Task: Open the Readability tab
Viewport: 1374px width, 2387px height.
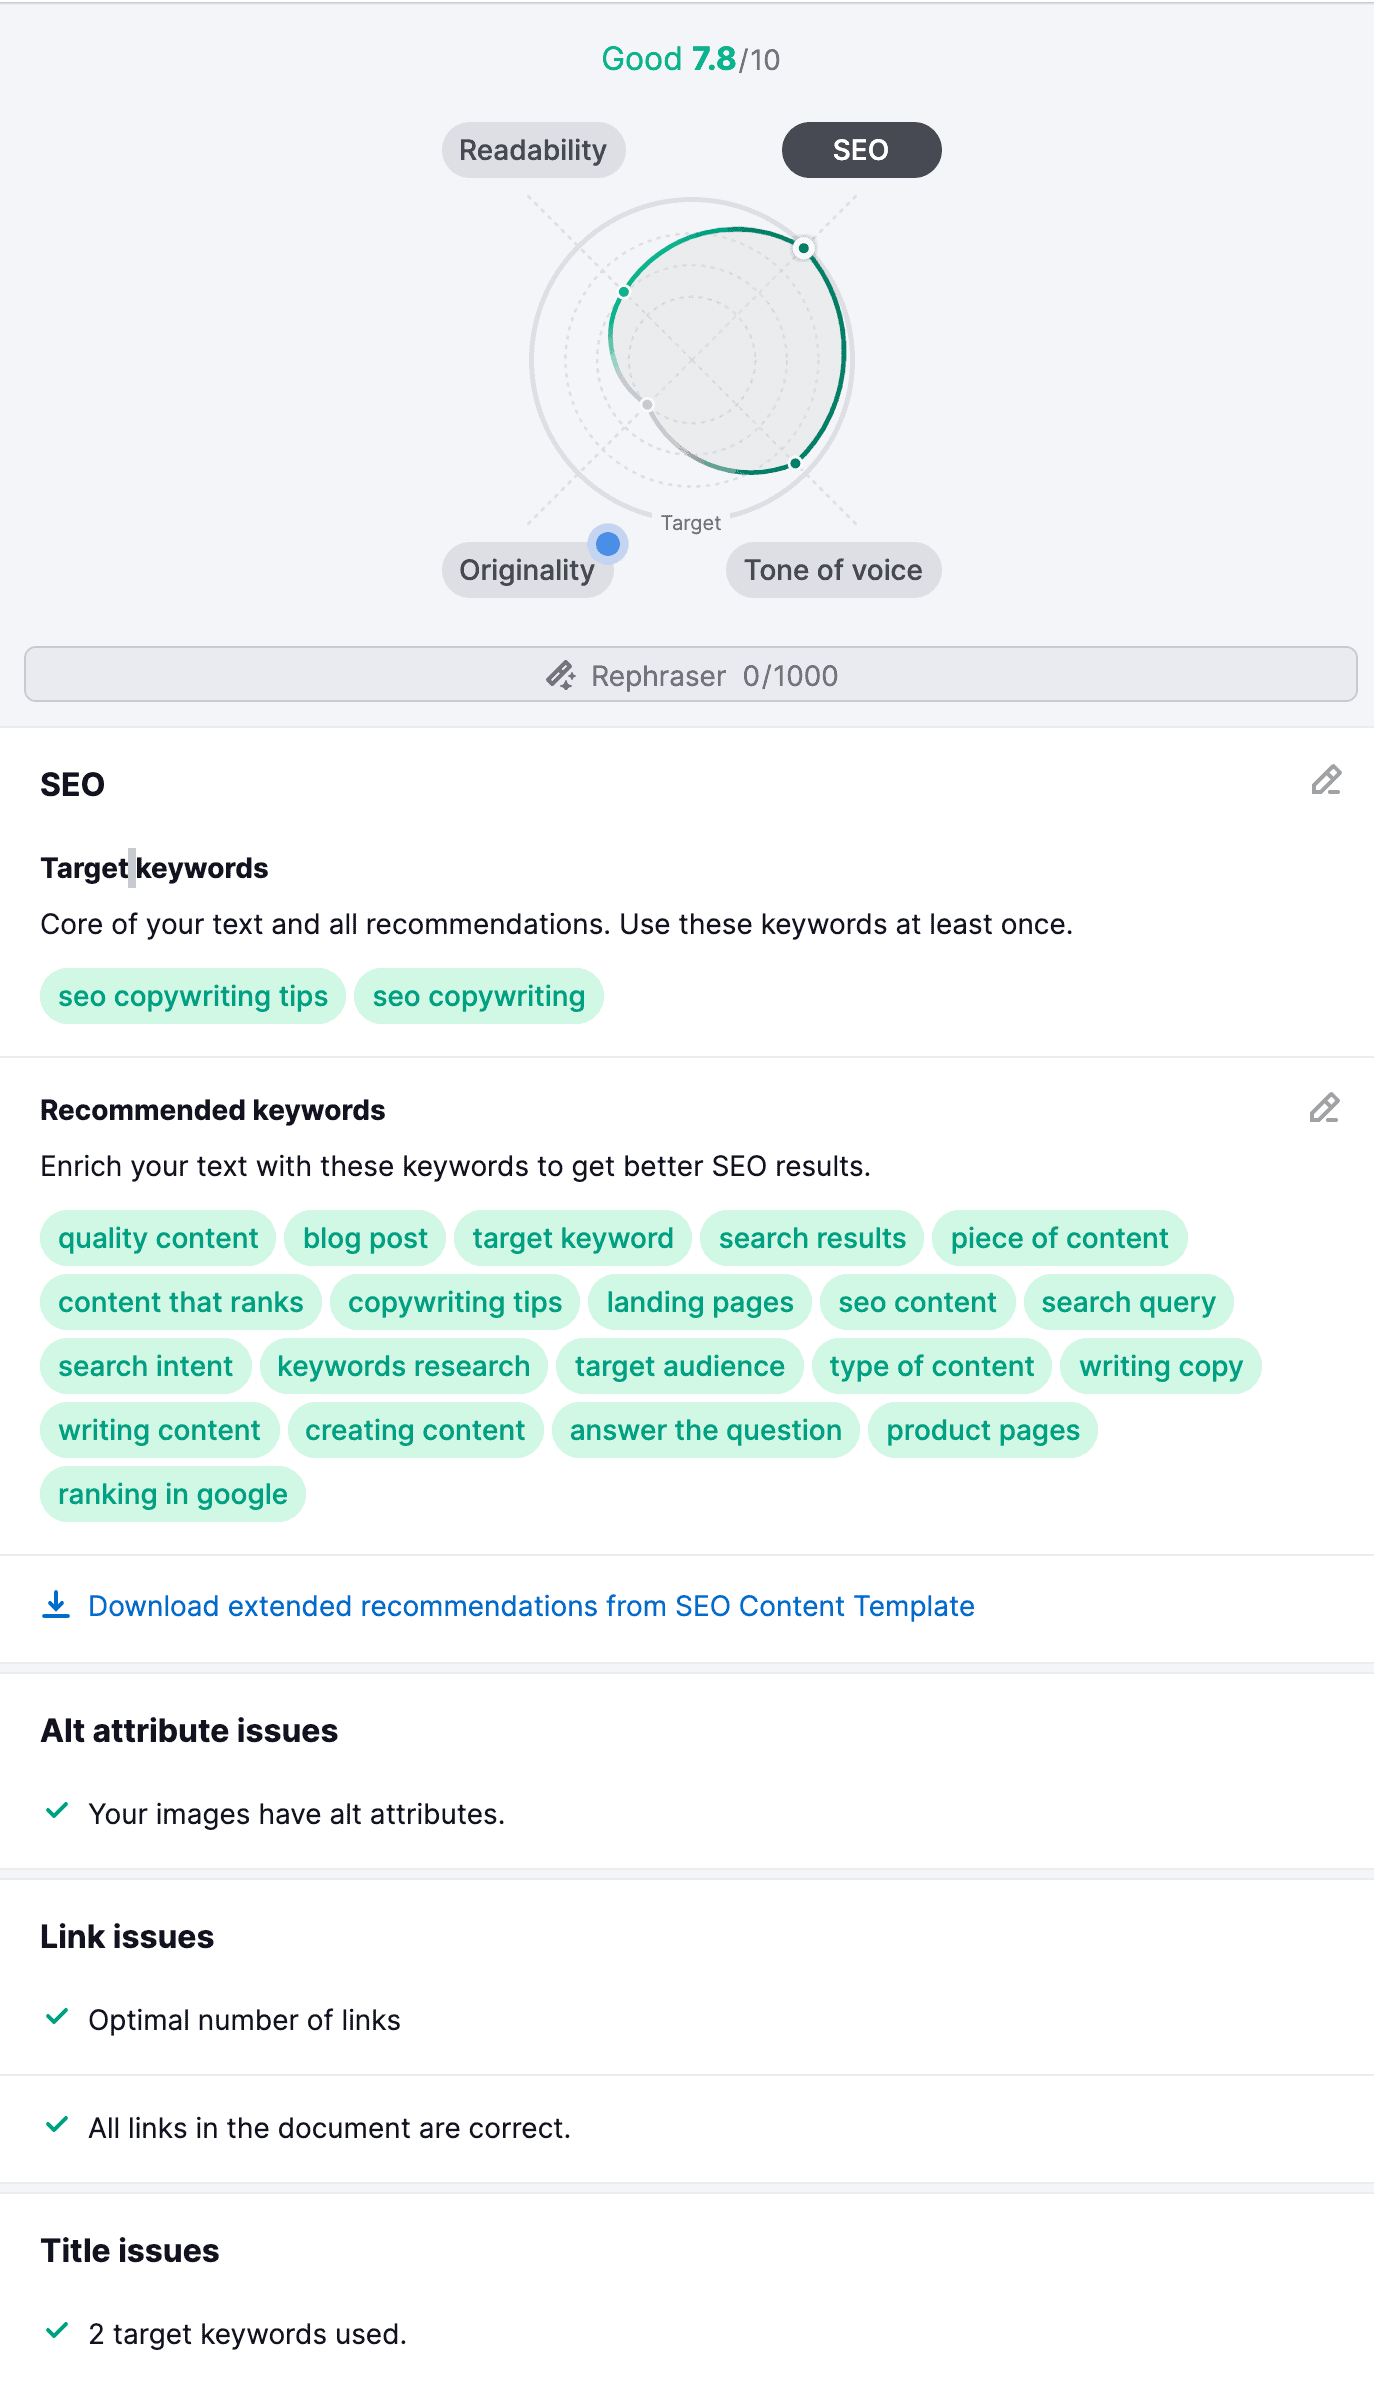Action: click(x=533, y=150)
